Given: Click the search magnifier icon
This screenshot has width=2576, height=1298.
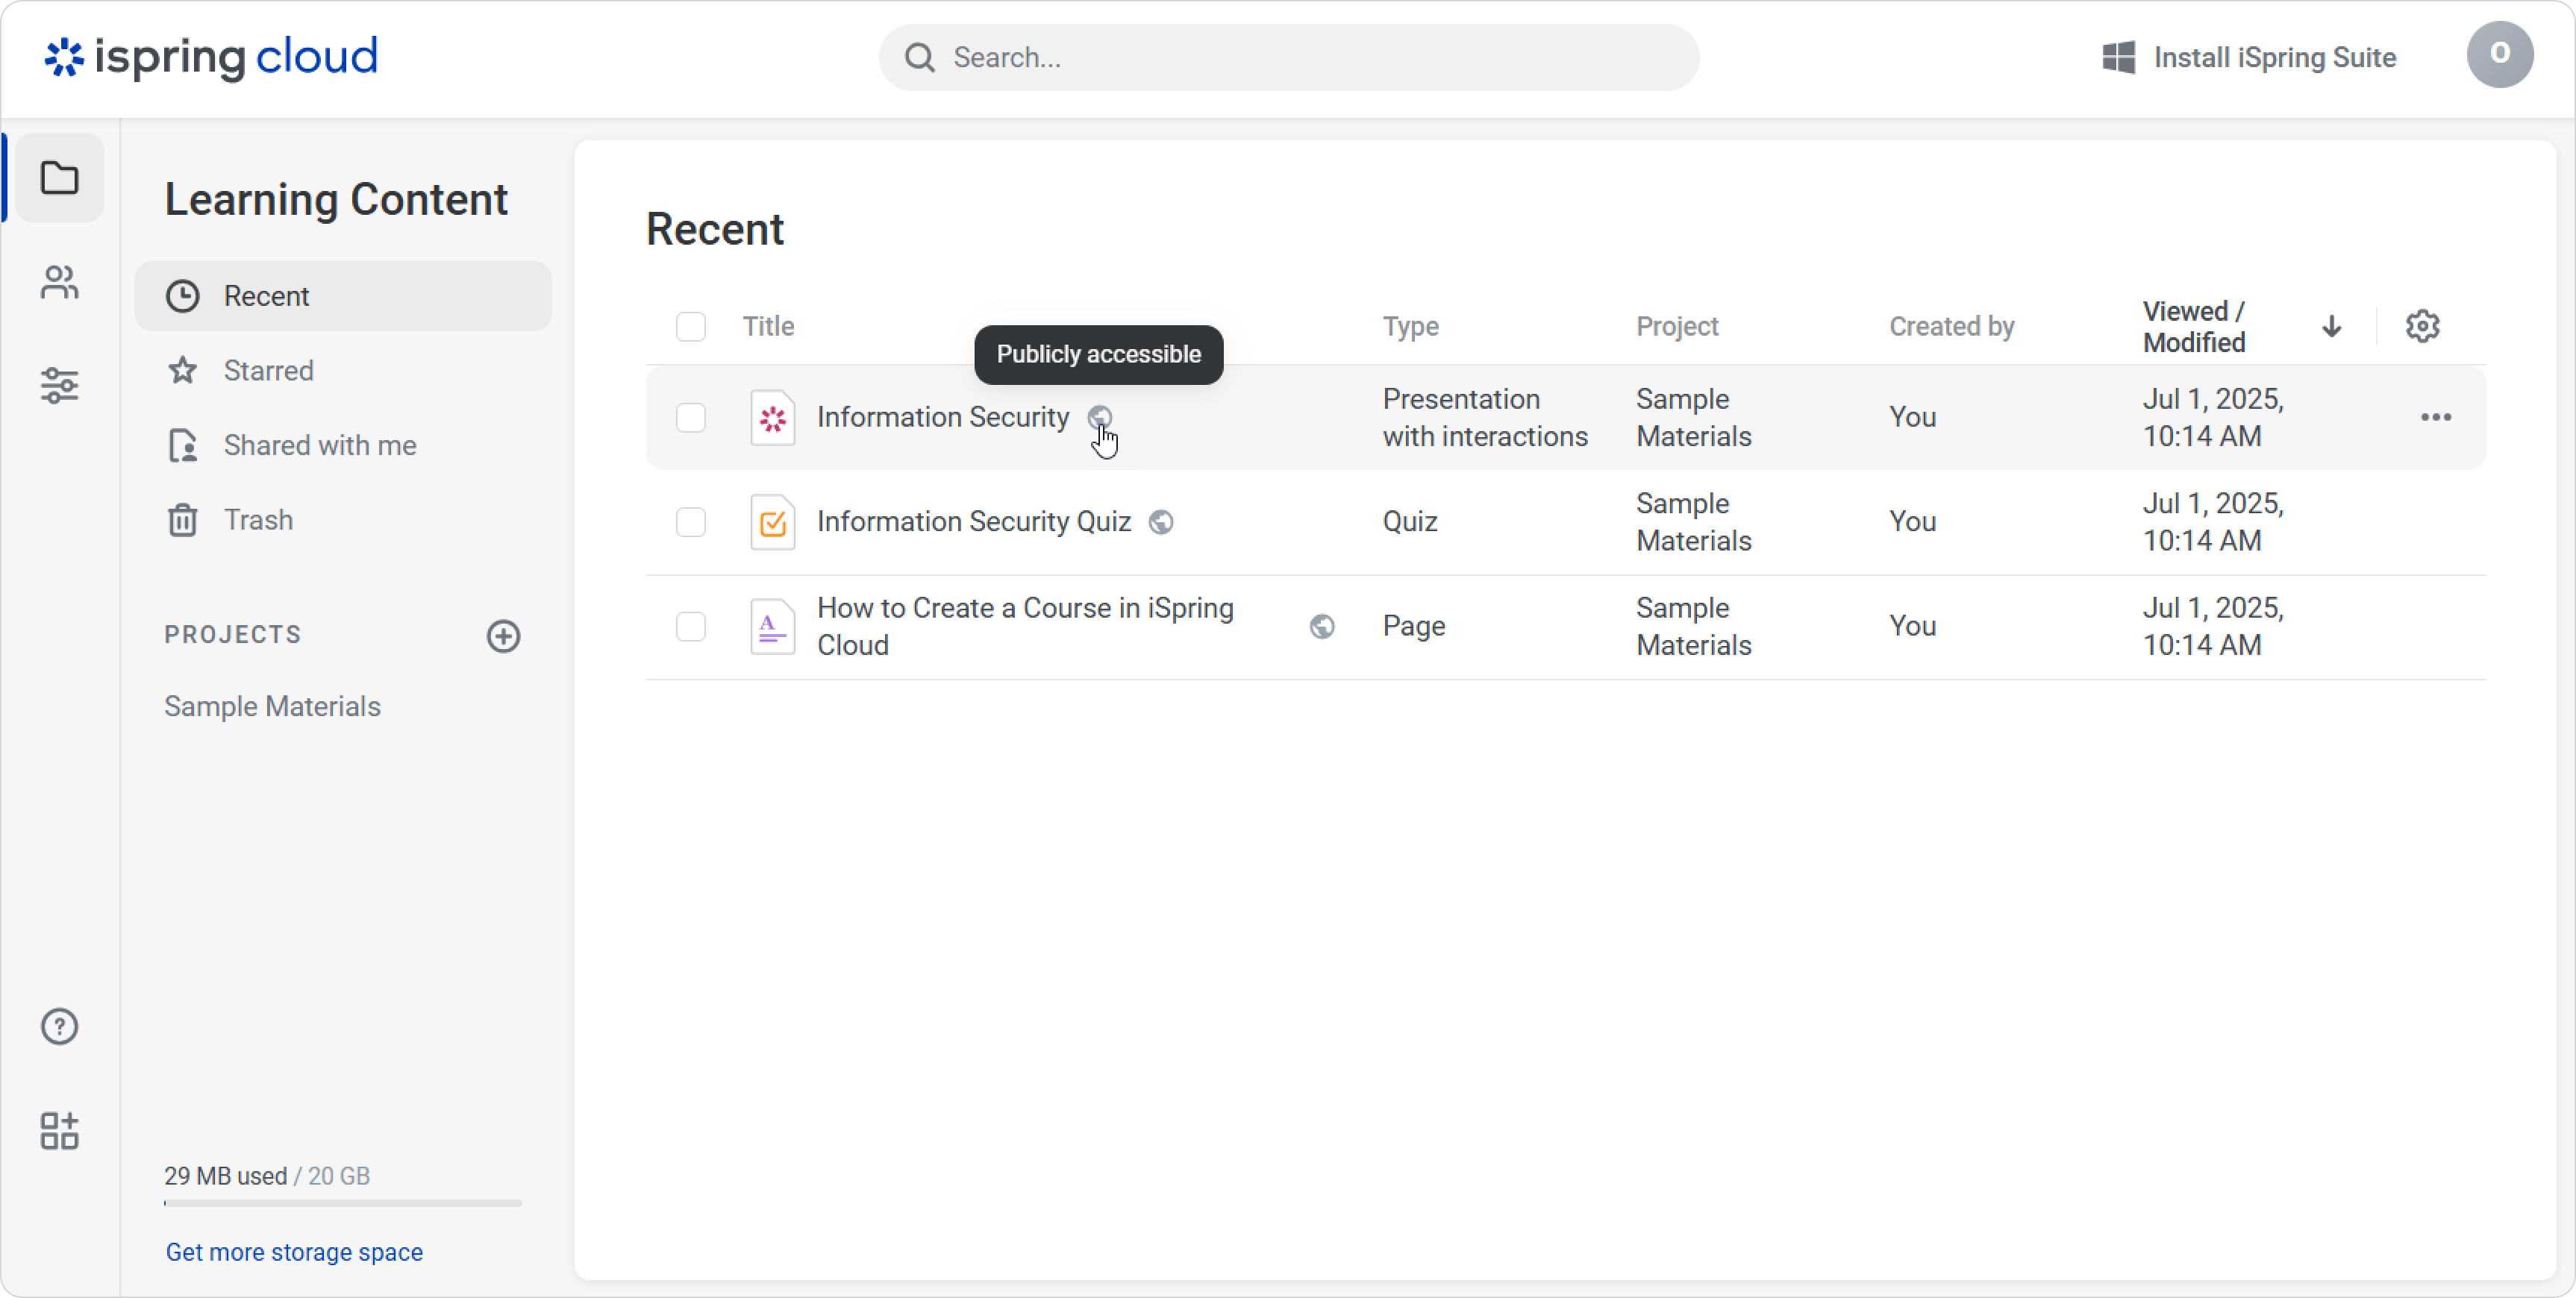Looking at the screenshot, I should pos(919,58).
